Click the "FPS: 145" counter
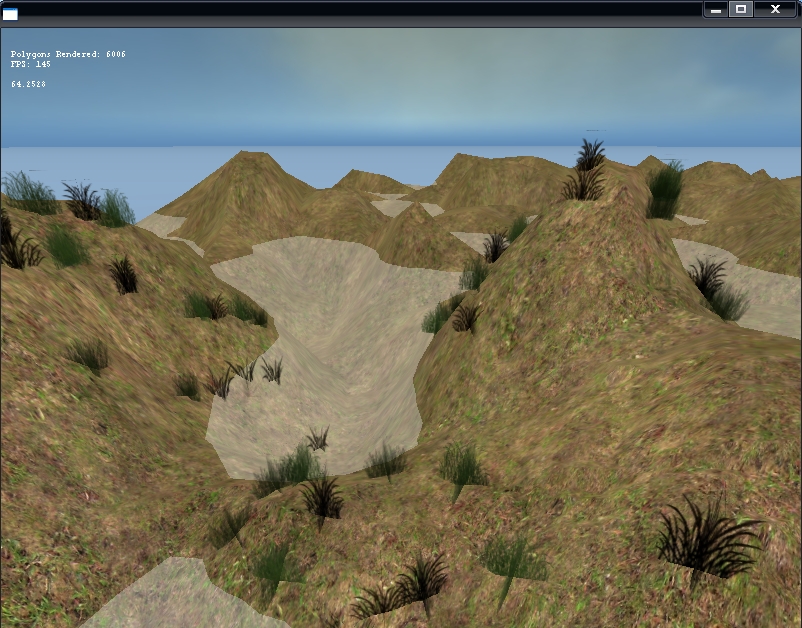The width and height of the screenshot is (802, 628). click(31, 64)
